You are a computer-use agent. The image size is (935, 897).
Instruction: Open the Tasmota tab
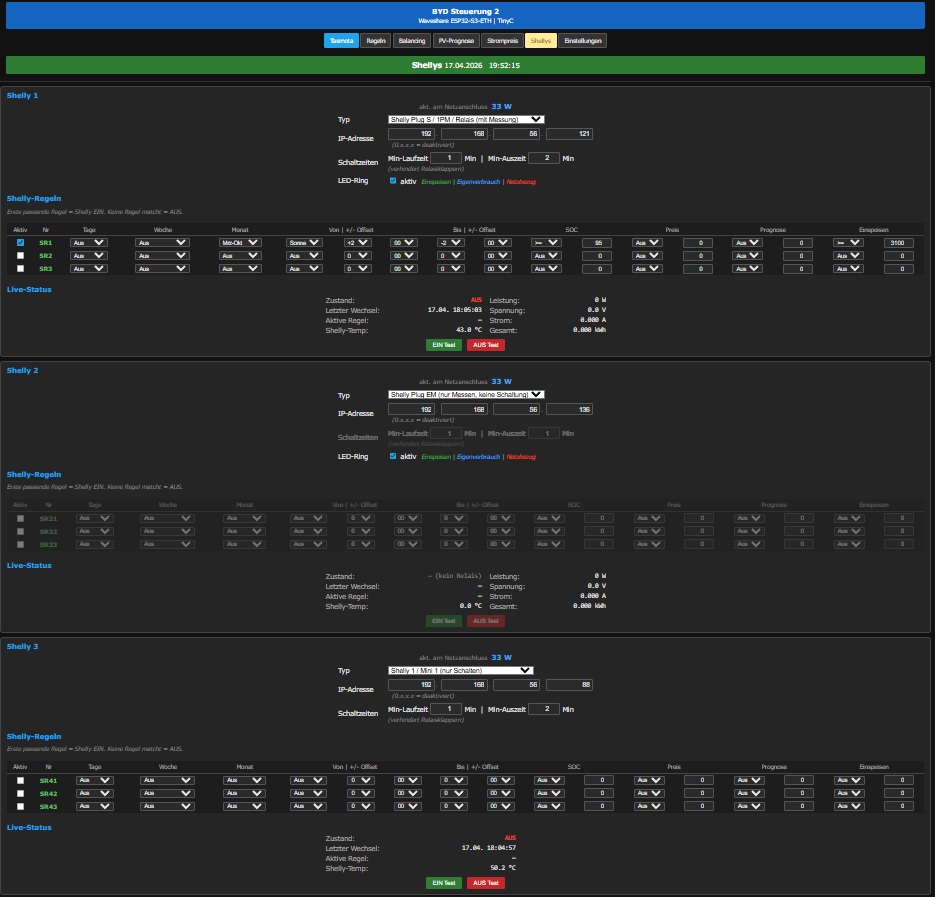[340, 41]
